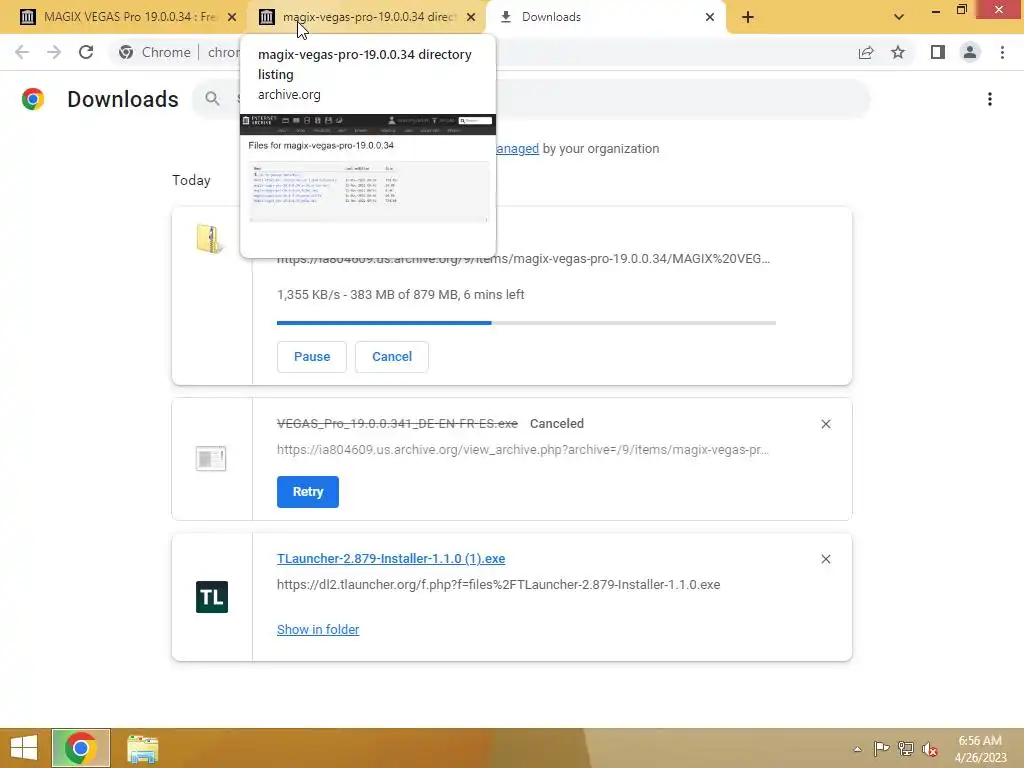Click Chrome icon on the taskbar
The height and width of the screenshot is (768, 1024).
click(x=80, y=748)
